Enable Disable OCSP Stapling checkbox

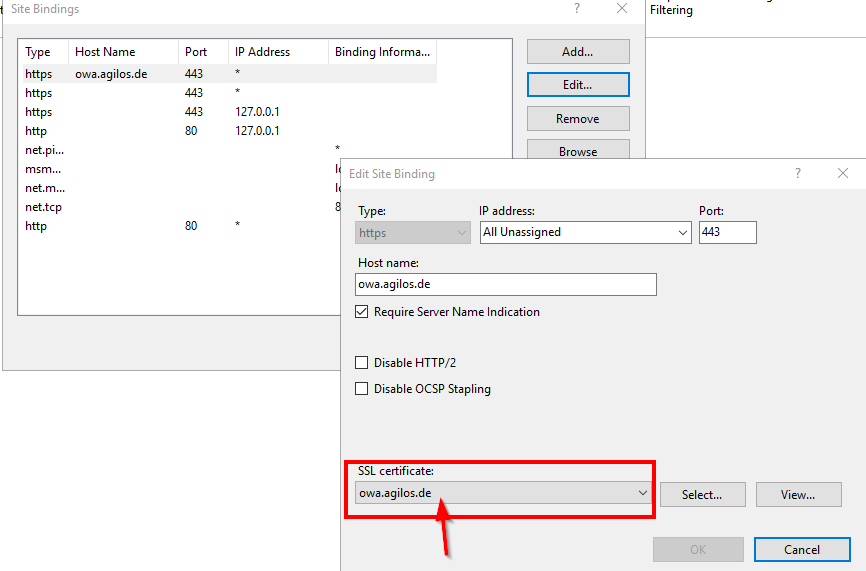click(362, 389)
